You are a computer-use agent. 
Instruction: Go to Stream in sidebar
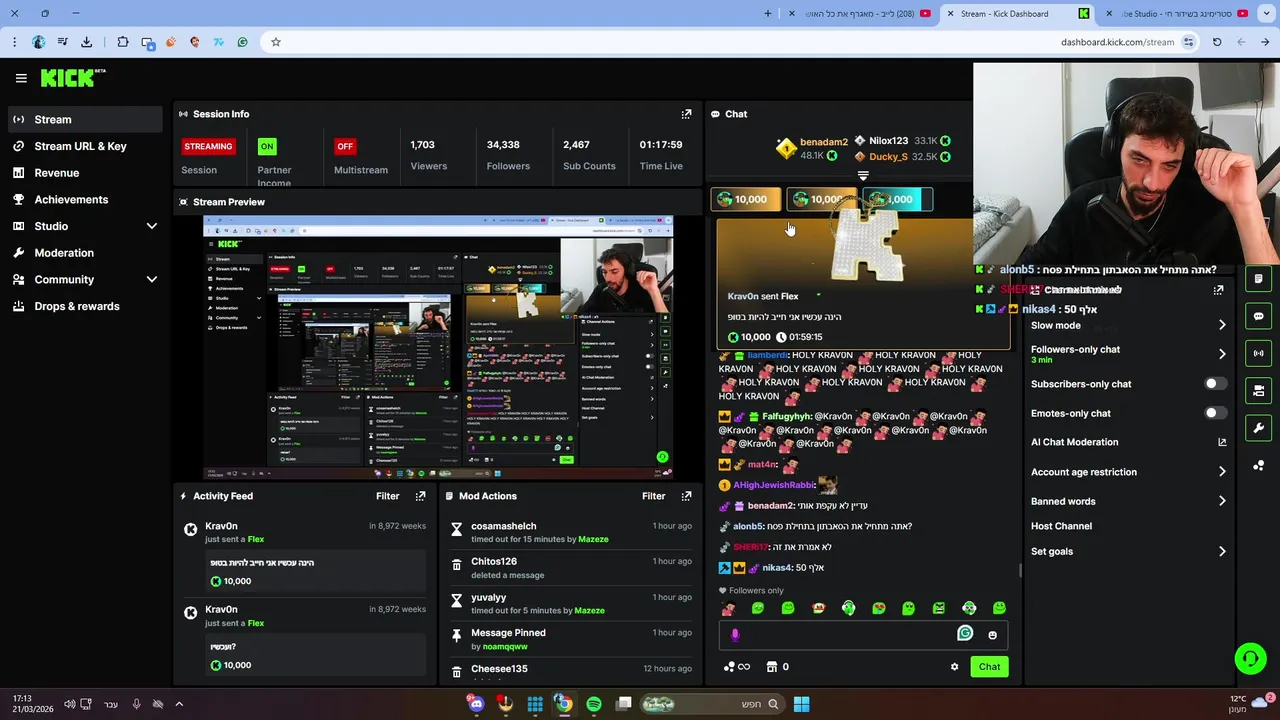85,119
